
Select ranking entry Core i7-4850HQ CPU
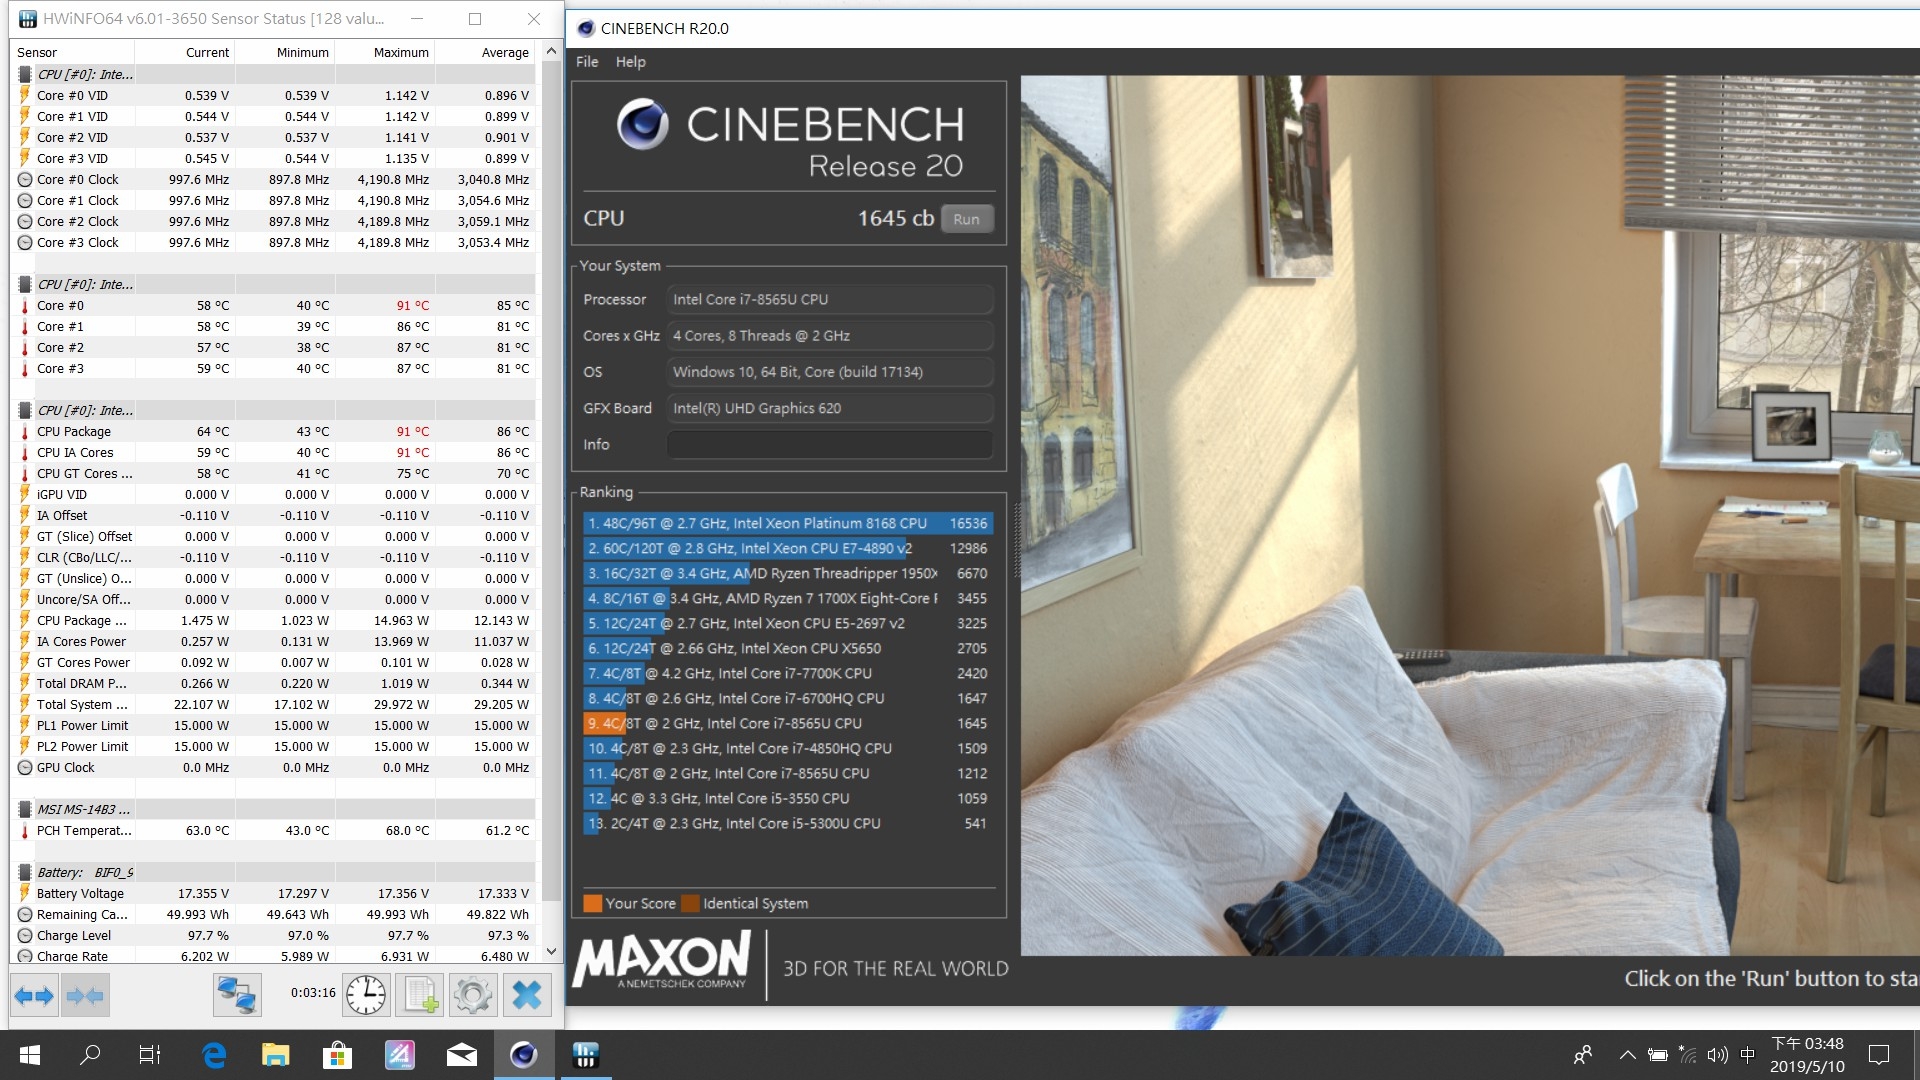(x=788, y=748)
